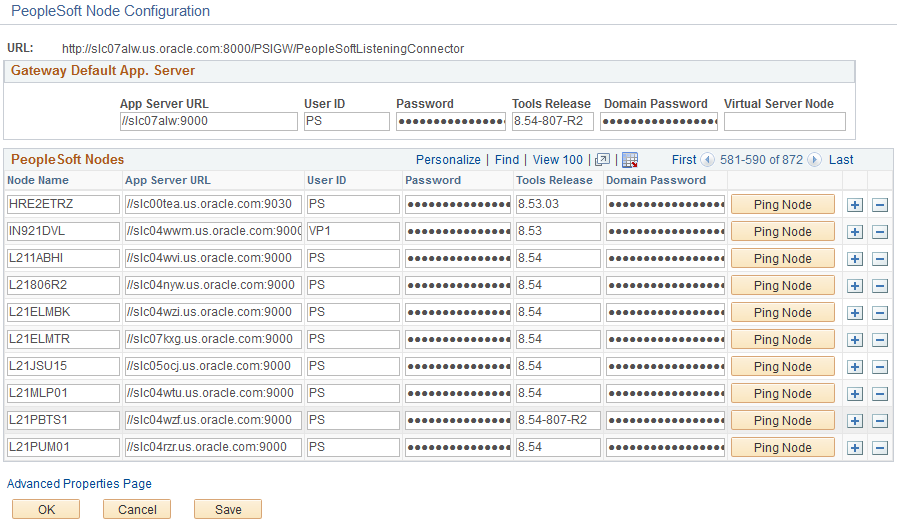The width and height of the screenshot is (897, 523).
Task: Edit Password field for L21PUM01
Action: pos(458,447)
